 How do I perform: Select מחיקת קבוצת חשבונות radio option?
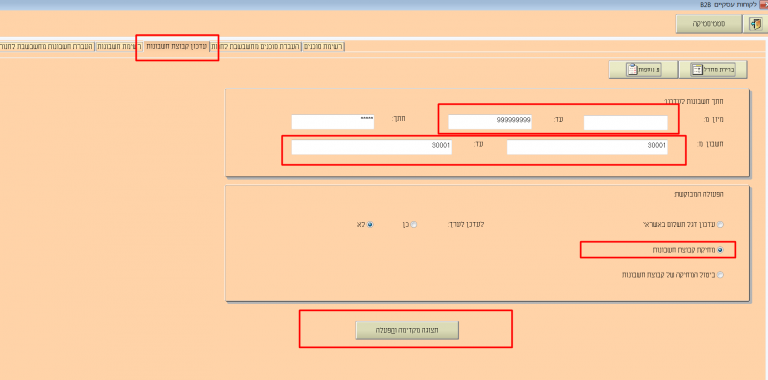coord(720,250)
